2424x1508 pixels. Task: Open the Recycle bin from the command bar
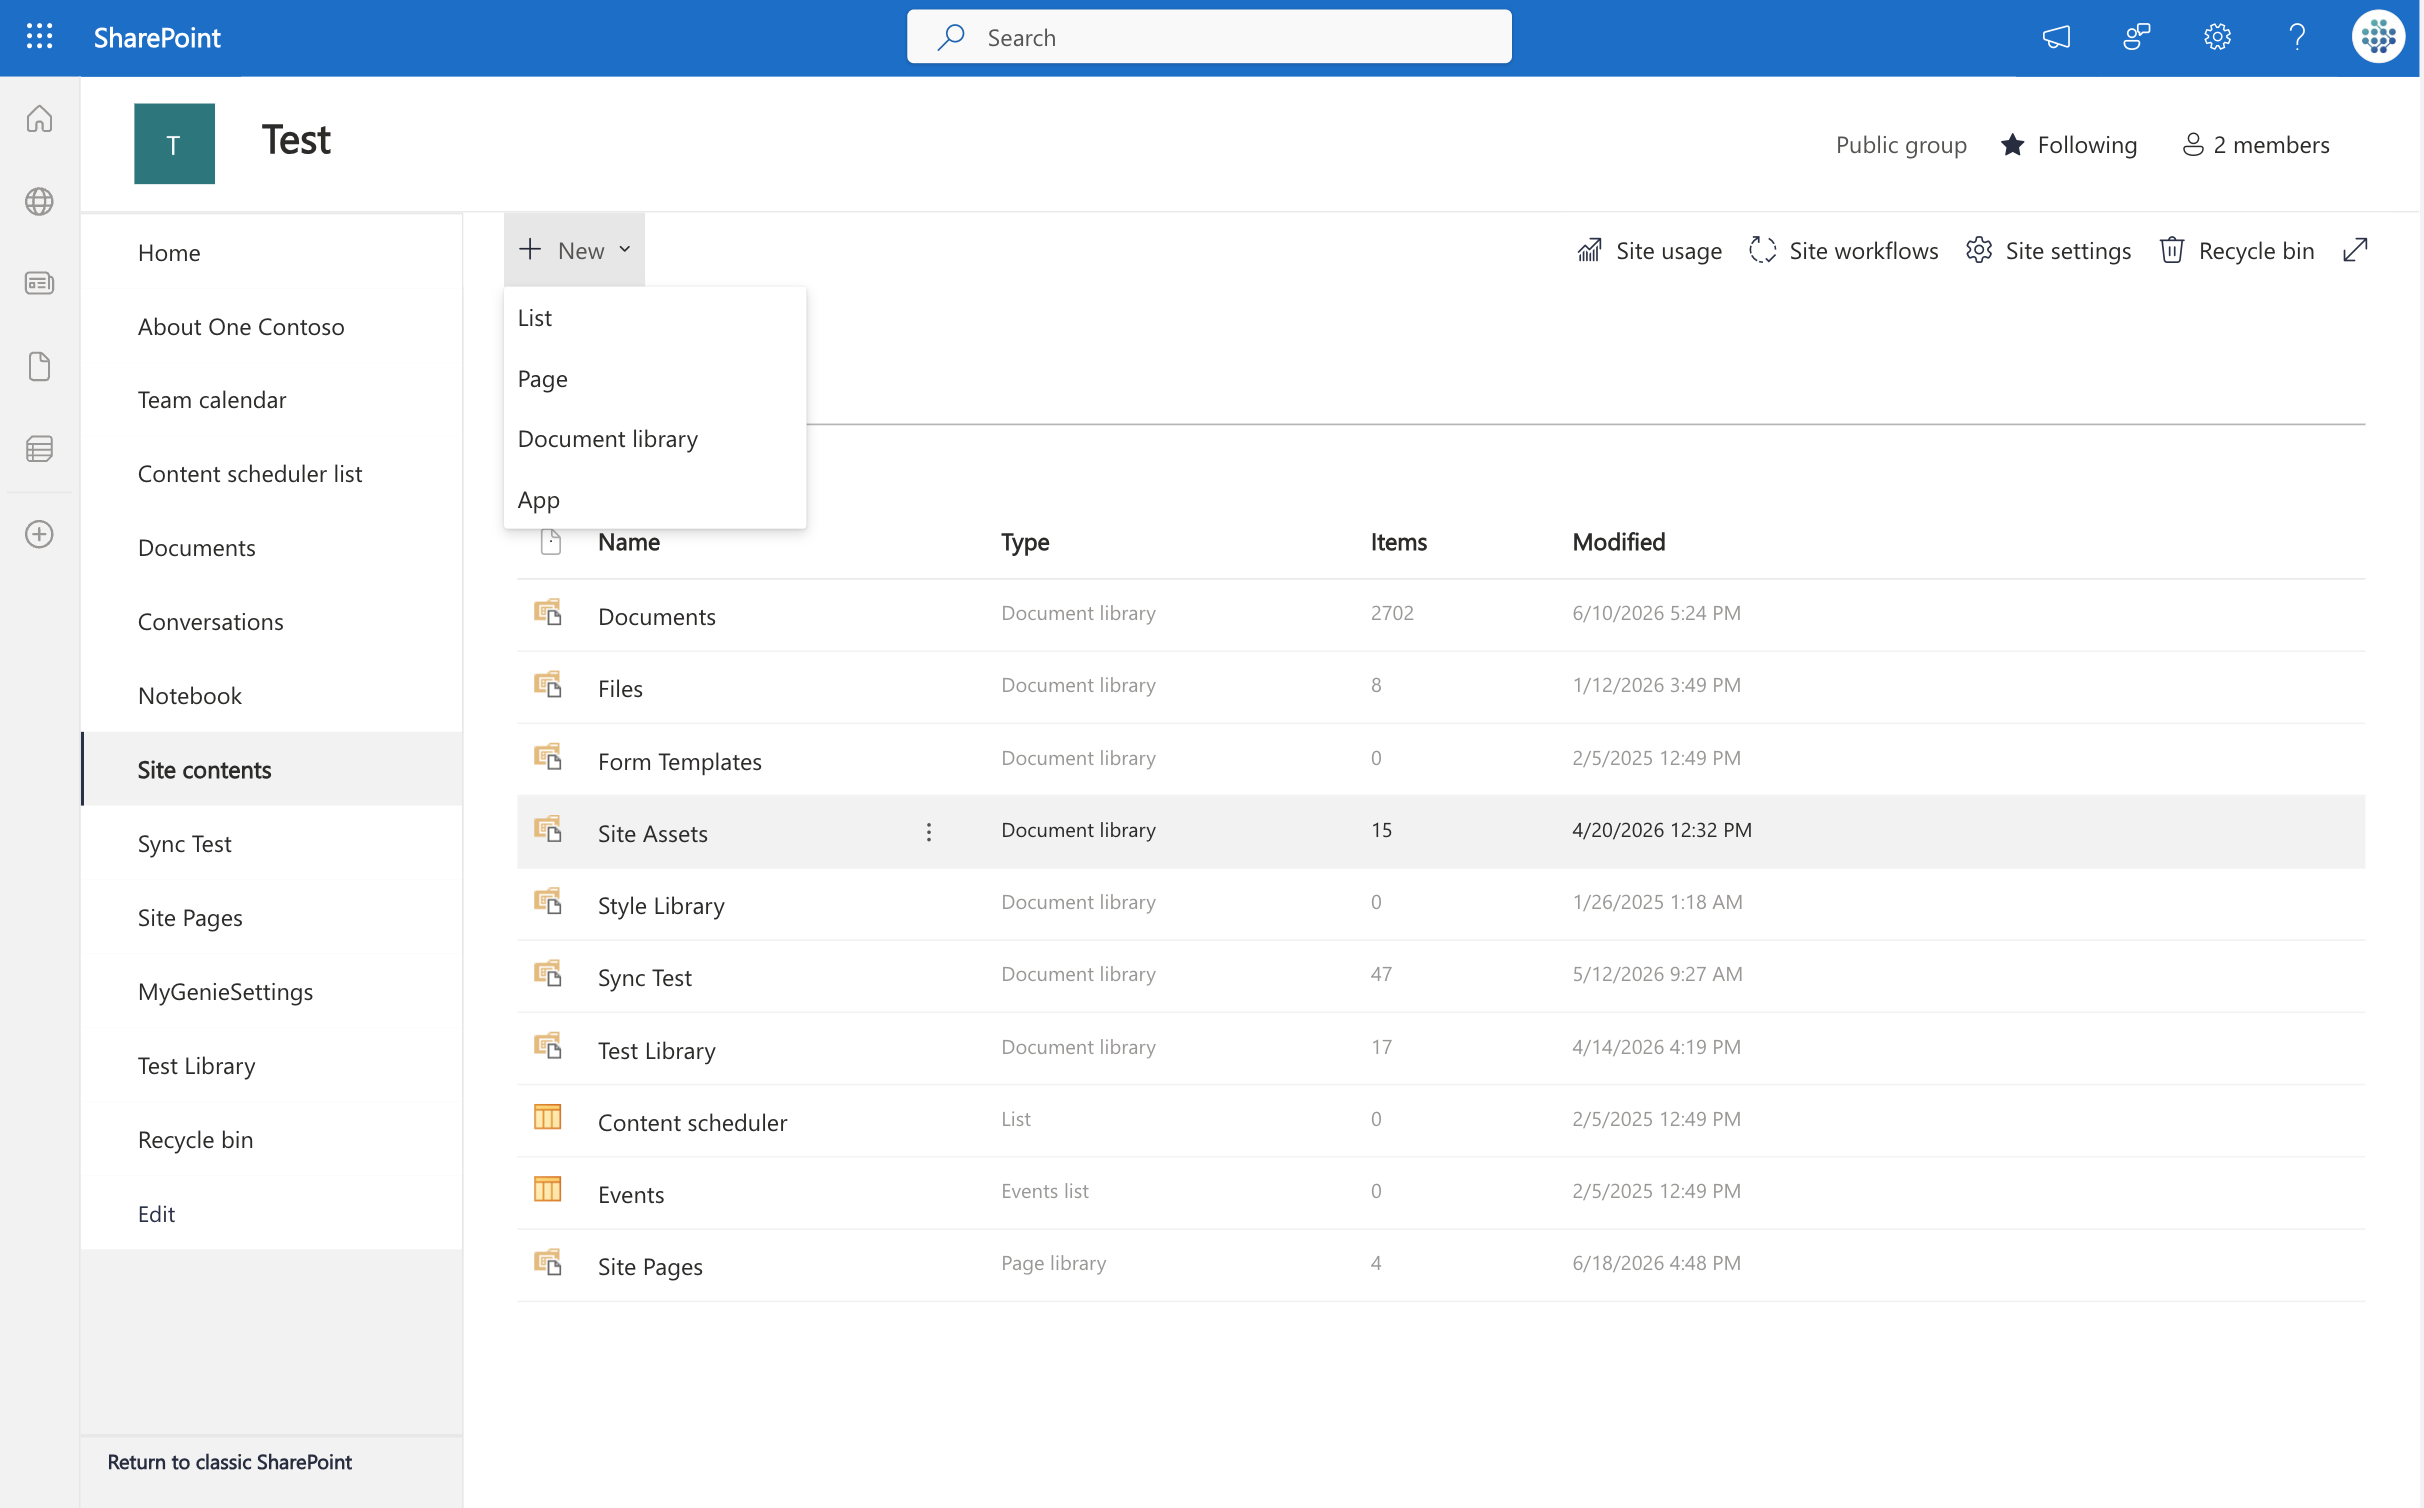(2237, 250)
